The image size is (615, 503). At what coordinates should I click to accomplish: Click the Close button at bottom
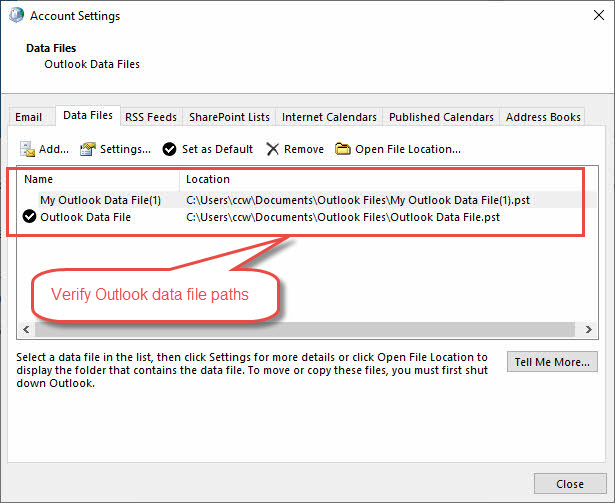[x=570, y=484]
